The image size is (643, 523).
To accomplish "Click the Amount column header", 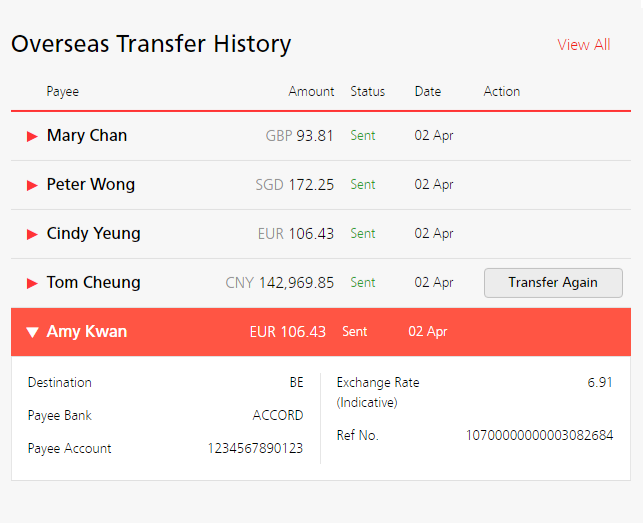I will [x=311, y=92].
